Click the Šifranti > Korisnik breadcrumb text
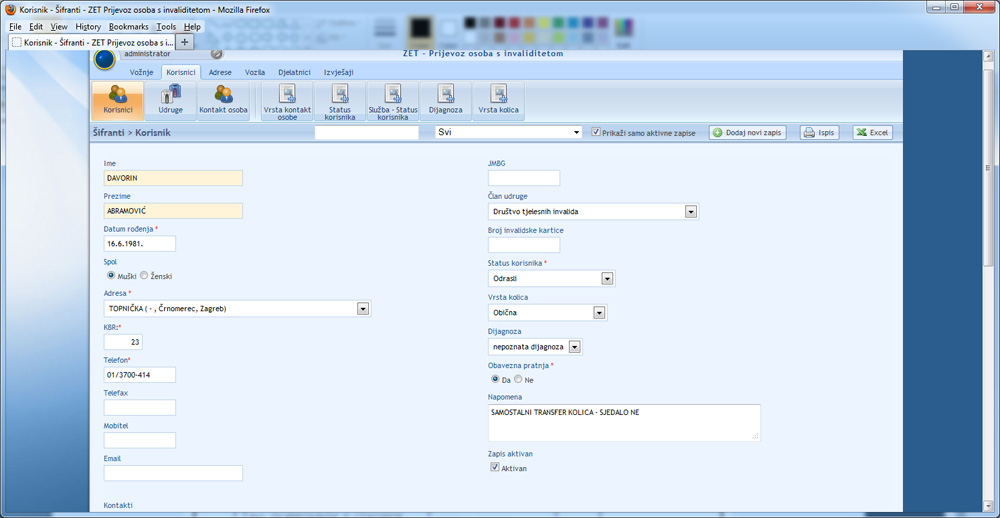 tap(132, 133)
